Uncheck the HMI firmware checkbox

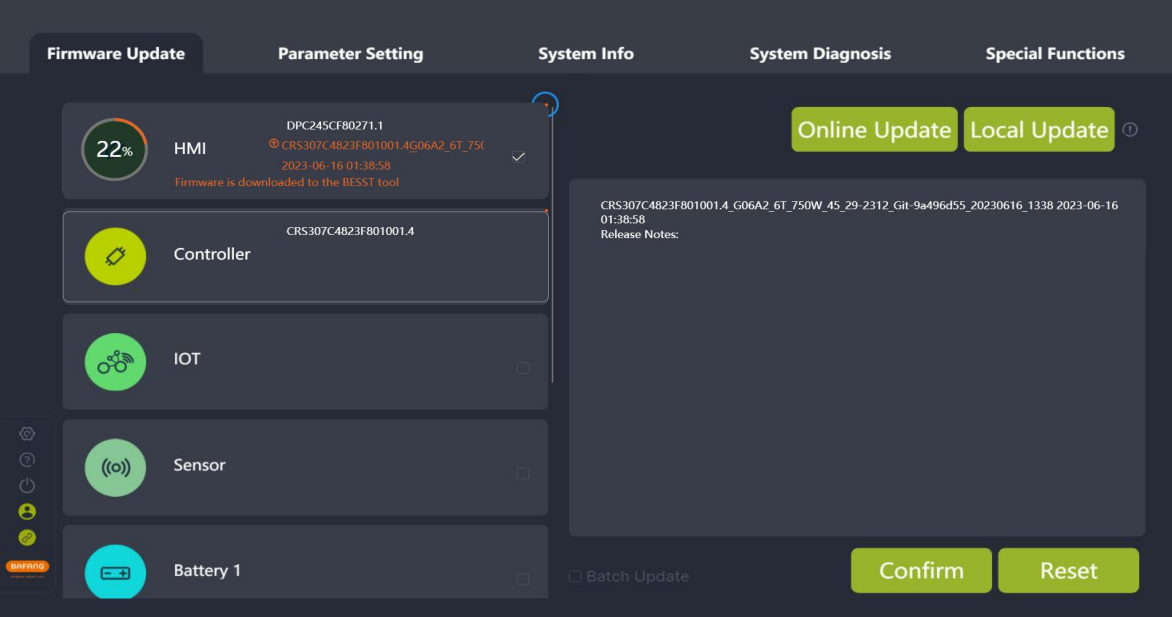[x=518, y=157]
